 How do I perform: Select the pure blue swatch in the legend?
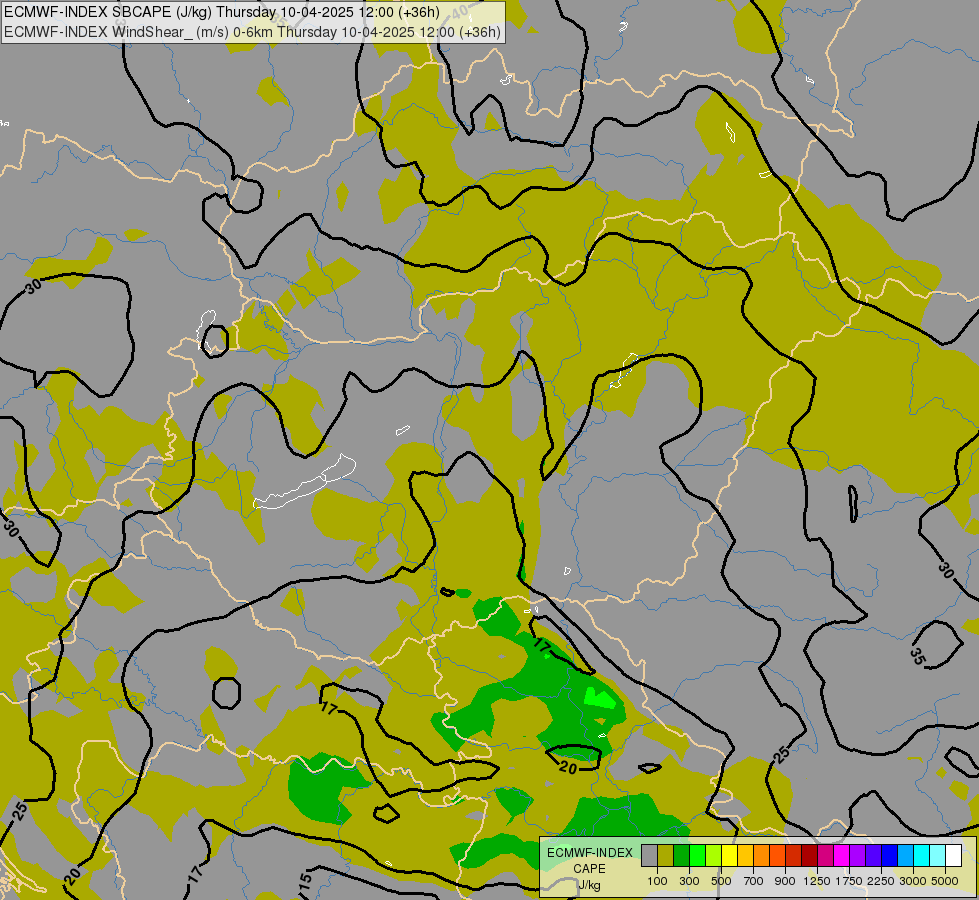(x=890, y=856)
